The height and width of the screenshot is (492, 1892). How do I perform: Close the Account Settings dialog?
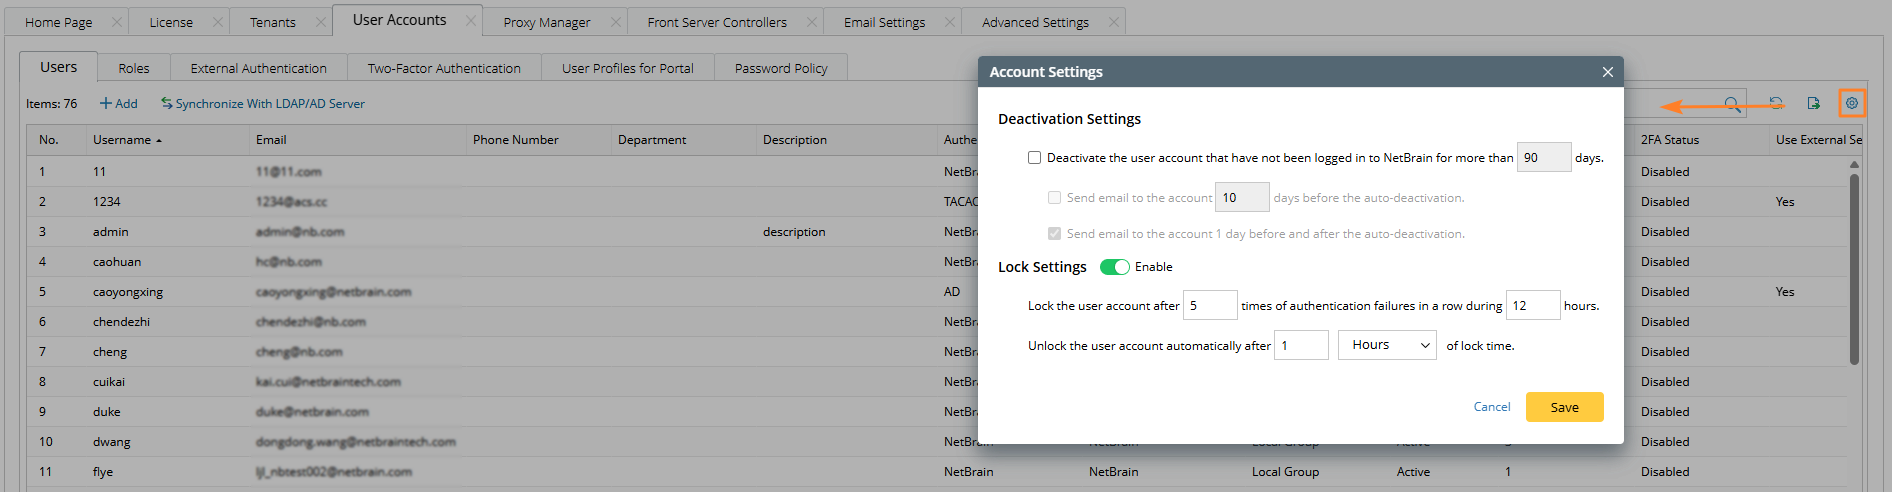pos(1608,72)
